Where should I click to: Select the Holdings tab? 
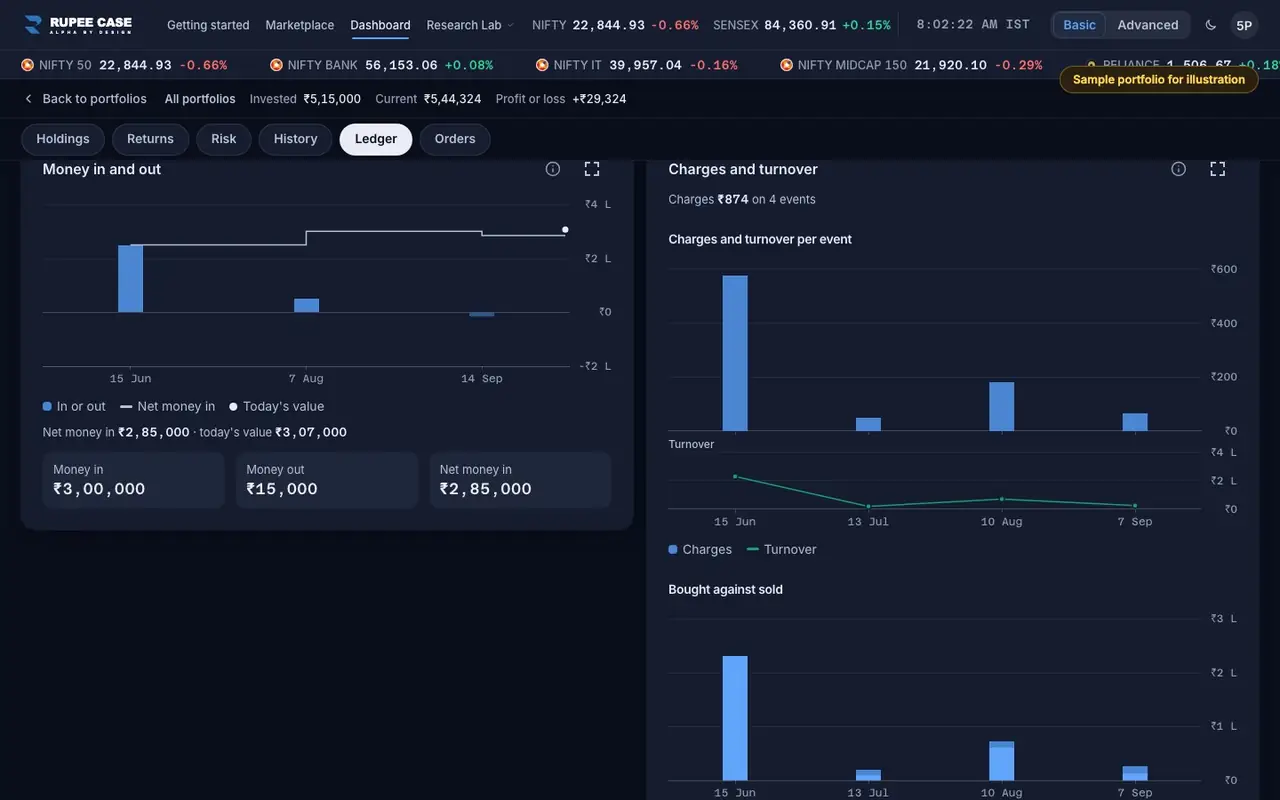(x=63, y=139)
